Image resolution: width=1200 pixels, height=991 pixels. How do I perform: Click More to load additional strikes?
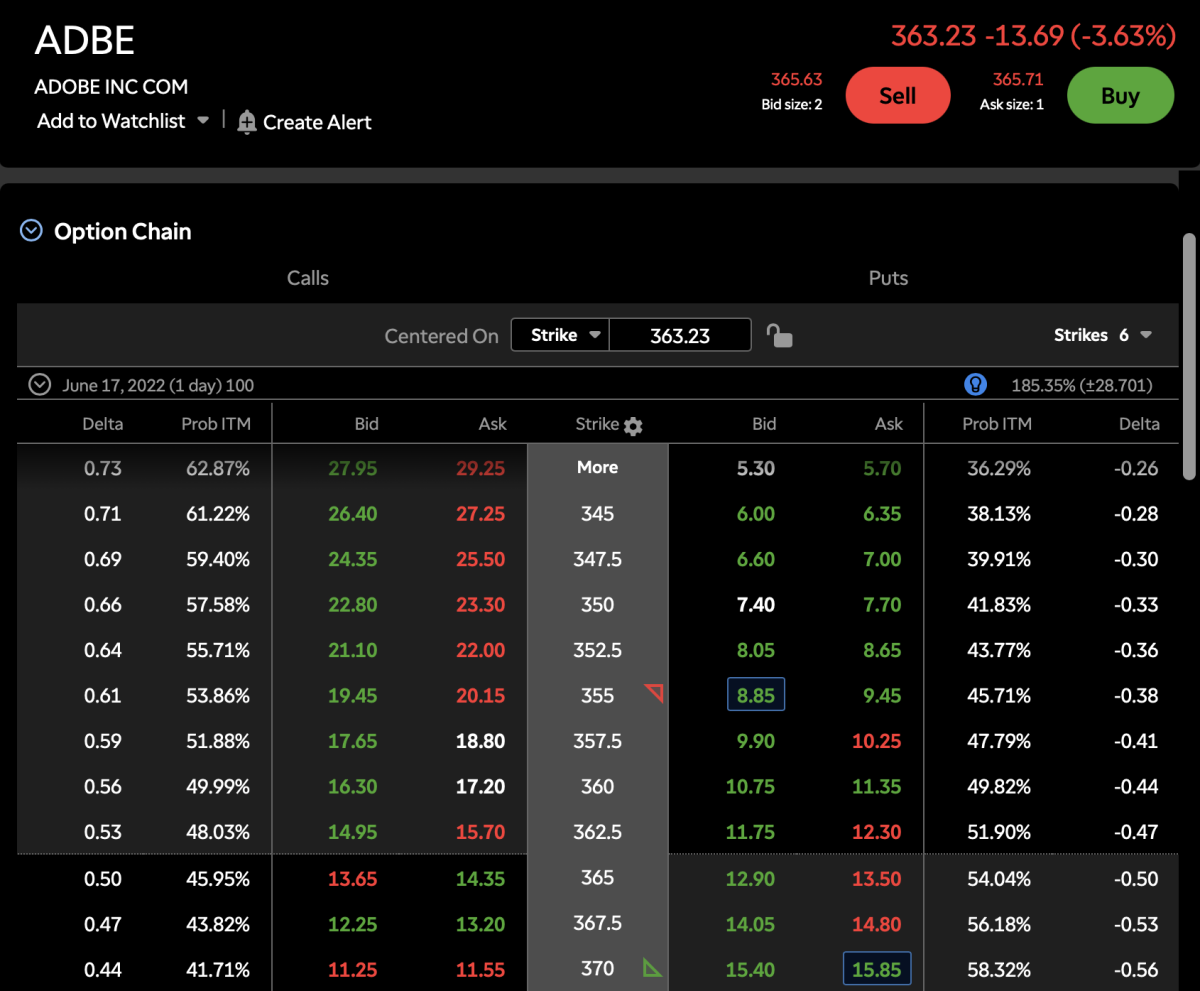[x=597, y=467]
